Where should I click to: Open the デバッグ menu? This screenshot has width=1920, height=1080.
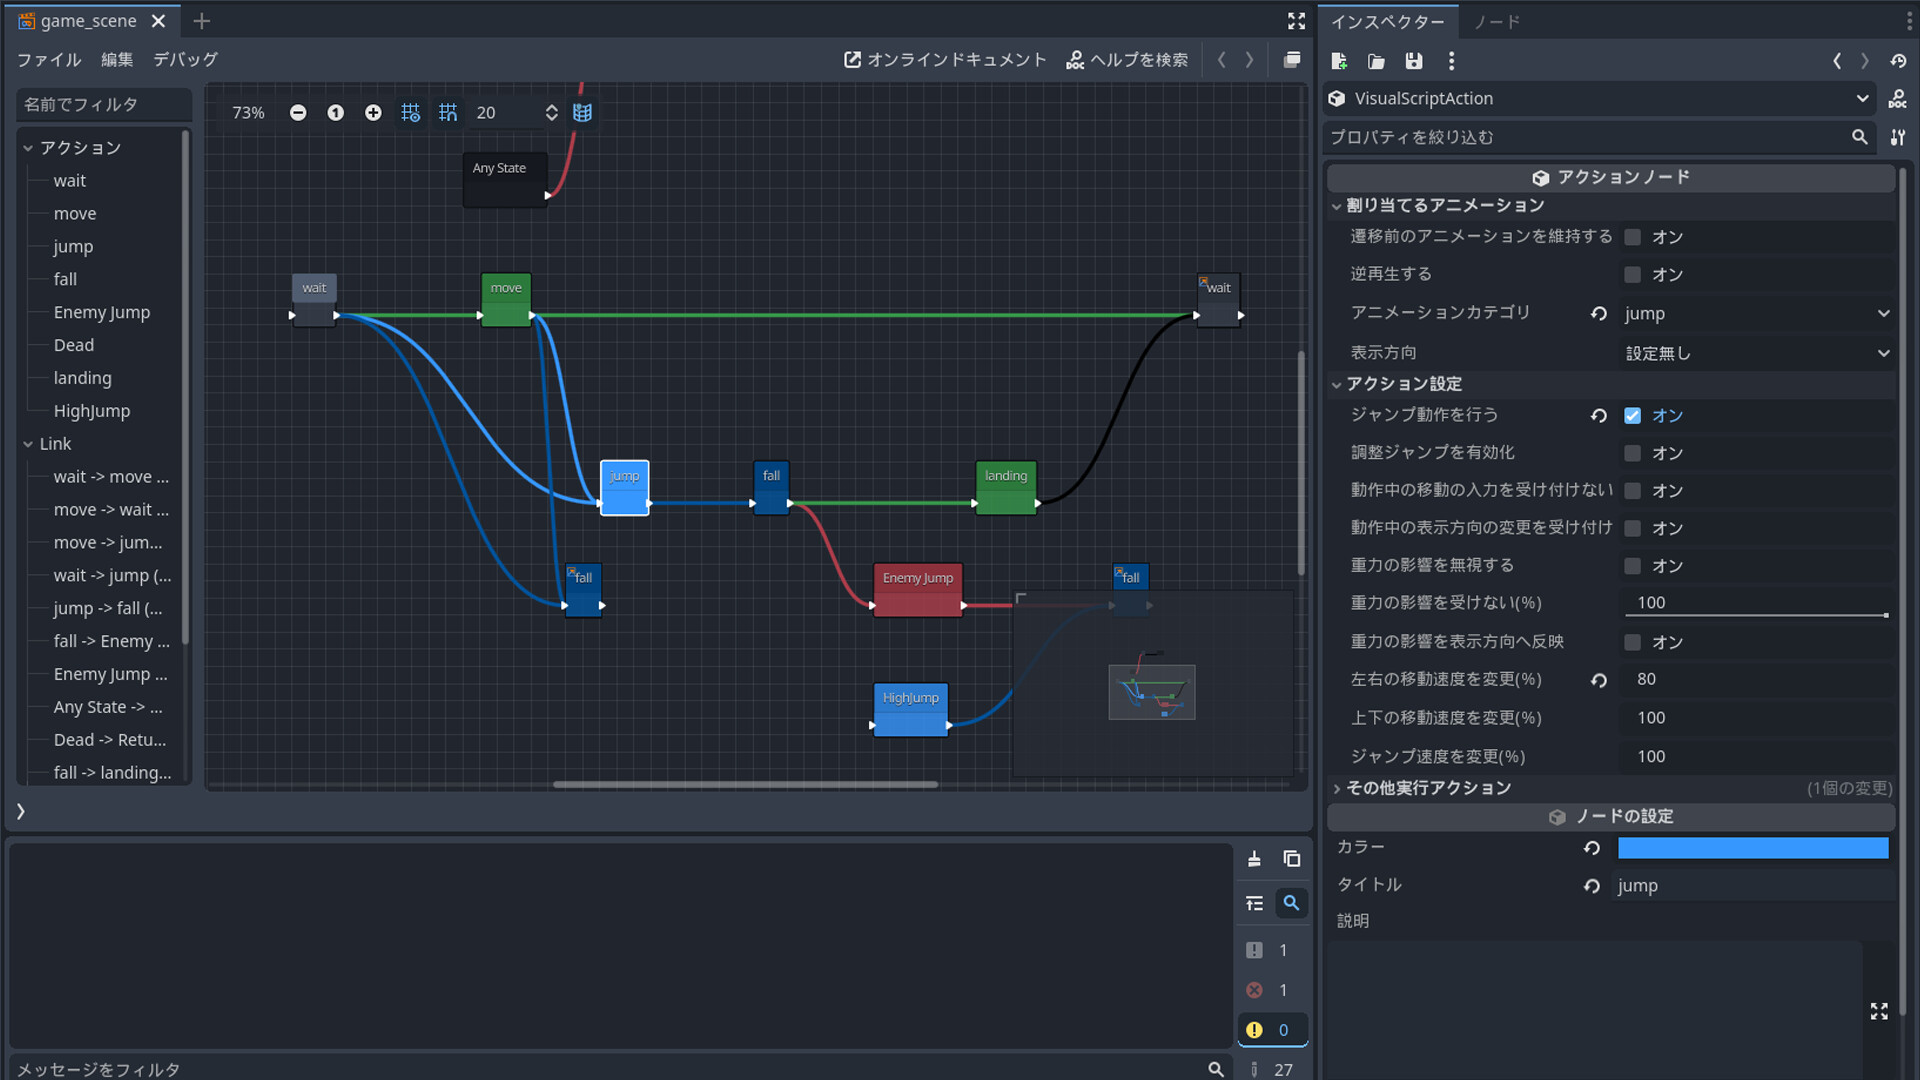click(x=185, y=60)
